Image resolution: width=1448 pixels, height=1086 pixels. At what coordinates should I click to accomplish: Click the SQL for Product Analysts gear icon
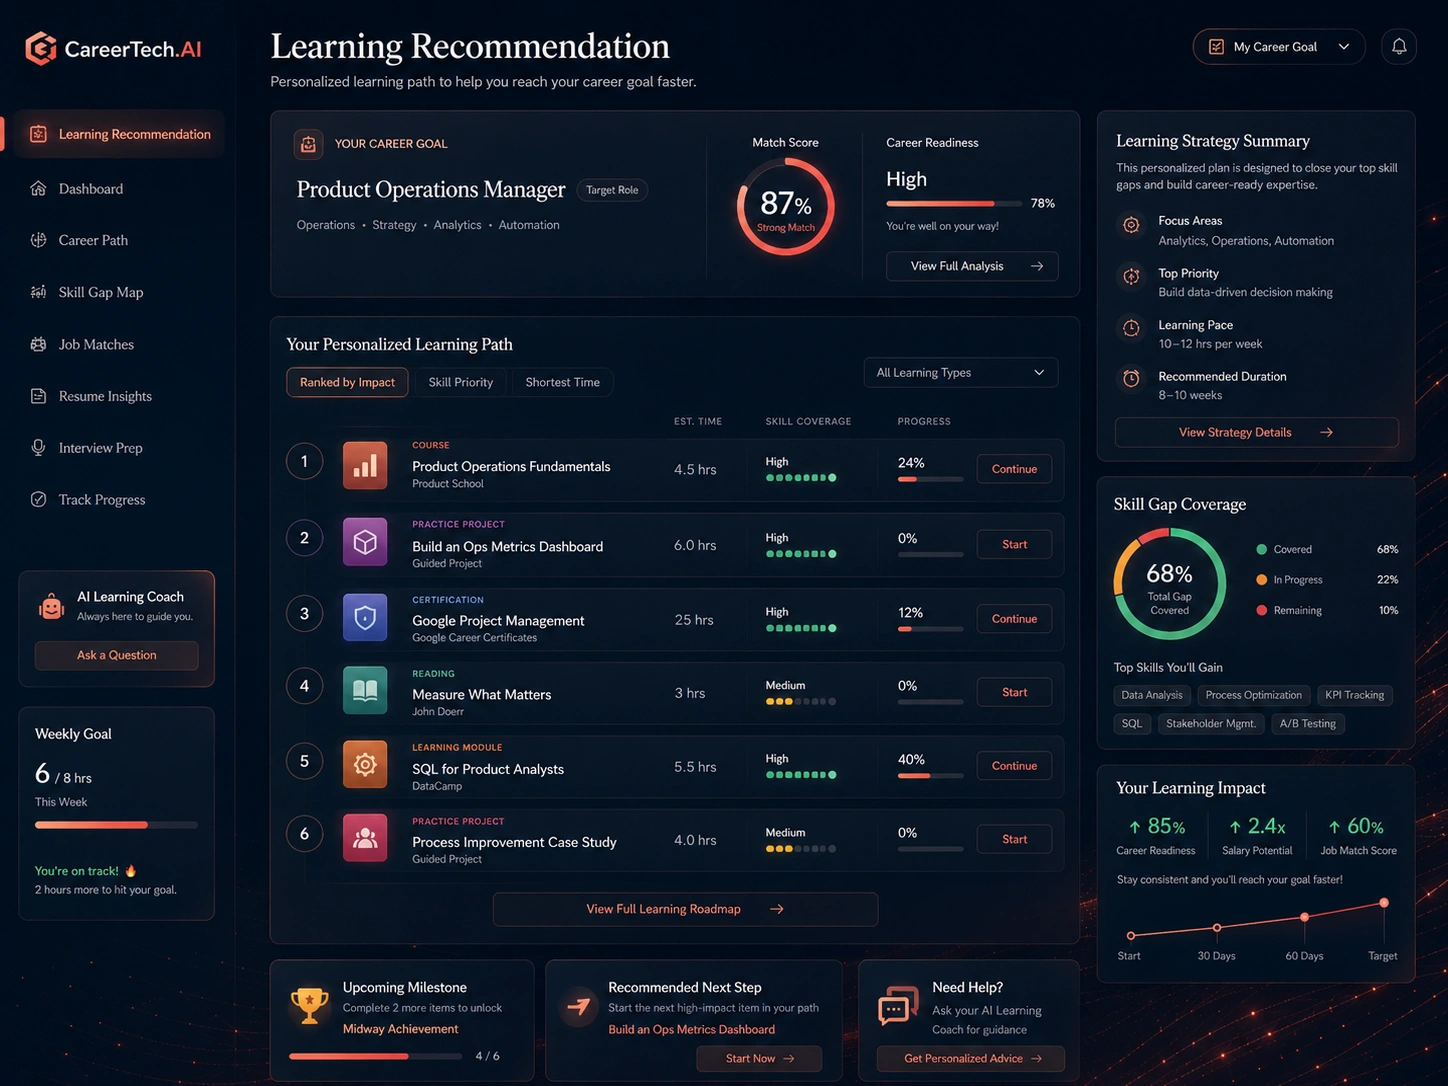click(x=365, y=764)
